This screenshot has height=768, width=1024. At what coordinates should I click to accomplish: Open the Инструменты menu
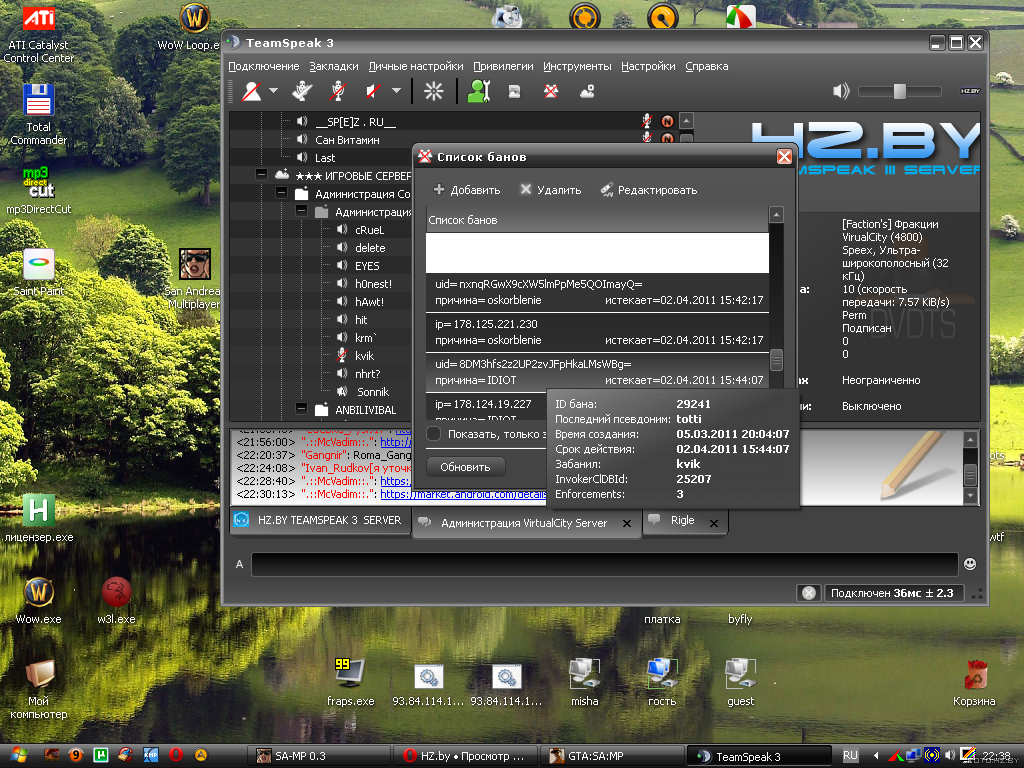pyautogui.click(x=577, y=66)
